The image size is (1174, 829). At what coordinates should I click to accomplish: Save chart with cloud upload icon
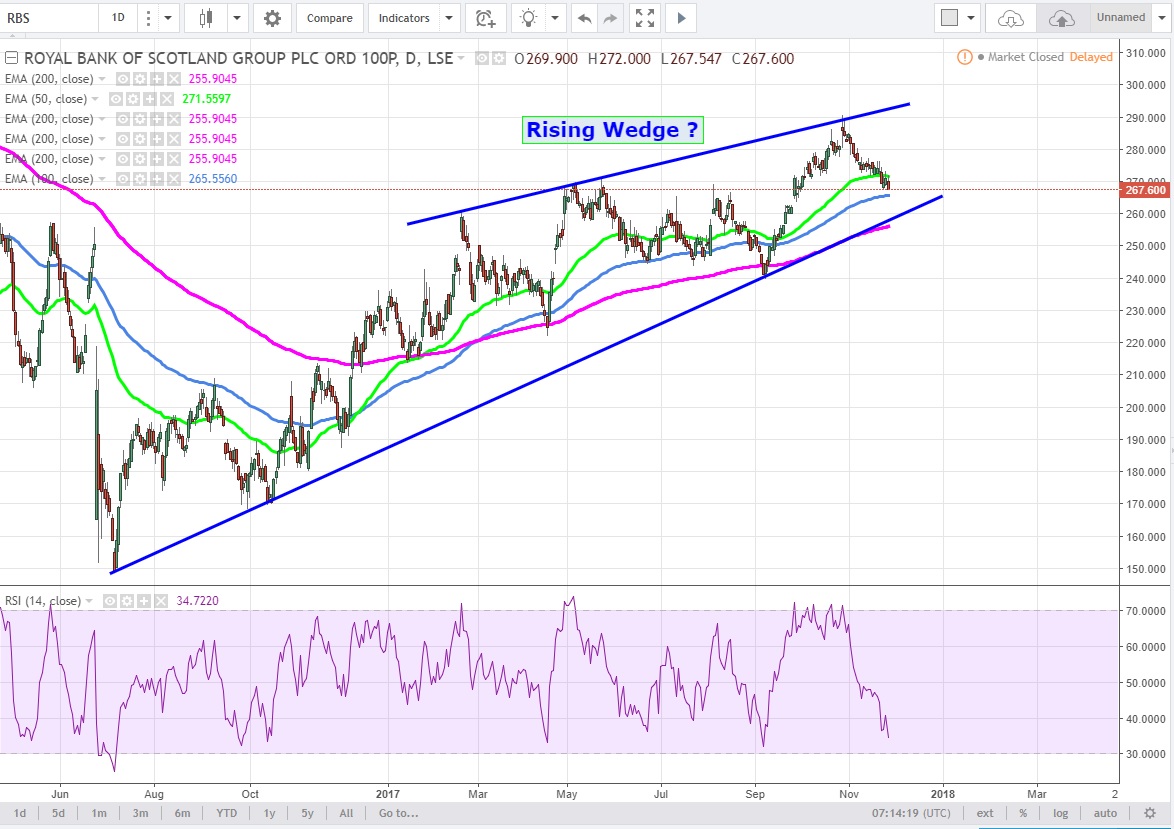[x=1061, y=18]
